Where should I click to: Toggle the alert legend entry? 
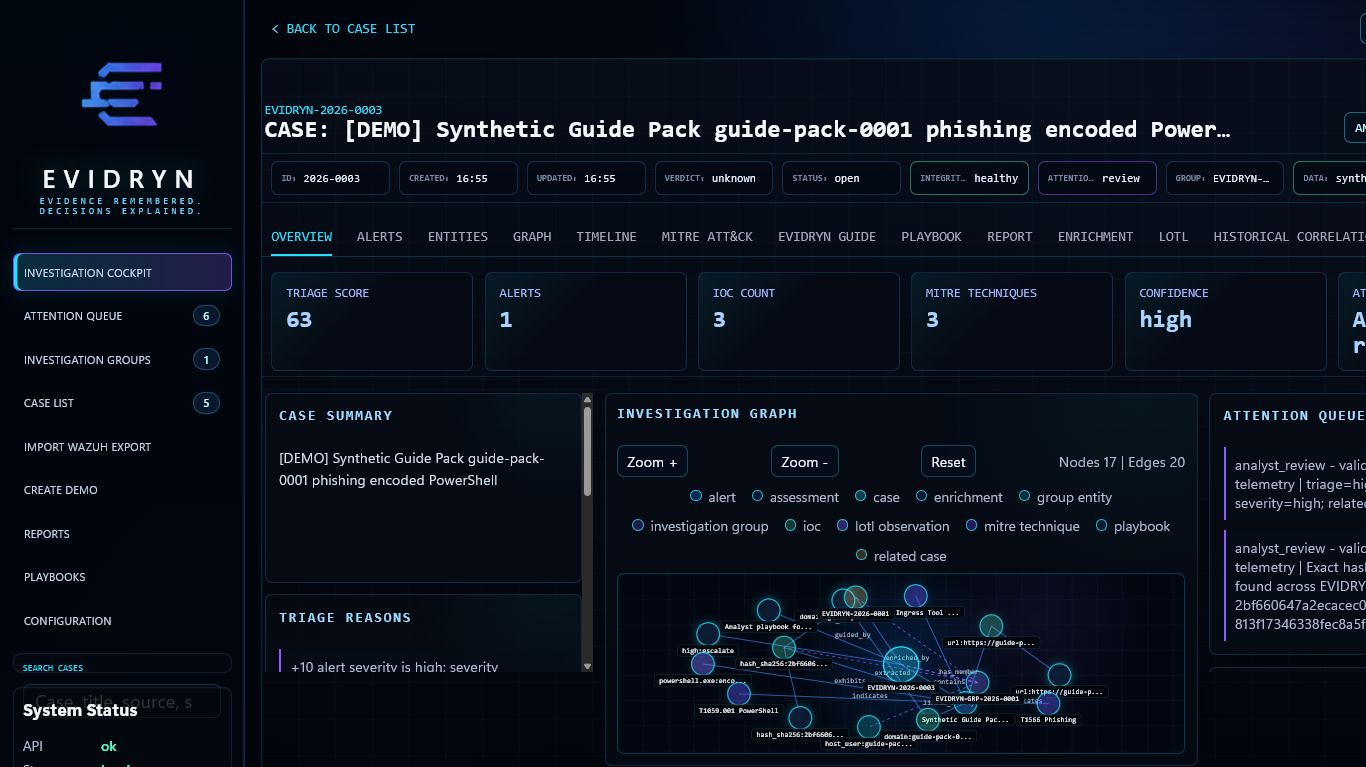[713, 497]
